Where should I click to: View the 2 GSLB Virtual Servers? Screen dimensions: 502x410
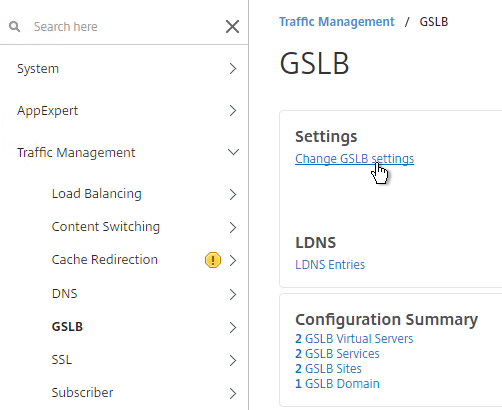tap(354, 339)
